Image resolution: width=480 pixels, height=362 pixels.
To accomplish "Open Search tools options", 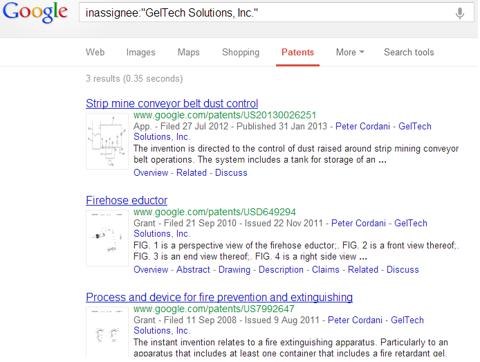I will 409,52.
